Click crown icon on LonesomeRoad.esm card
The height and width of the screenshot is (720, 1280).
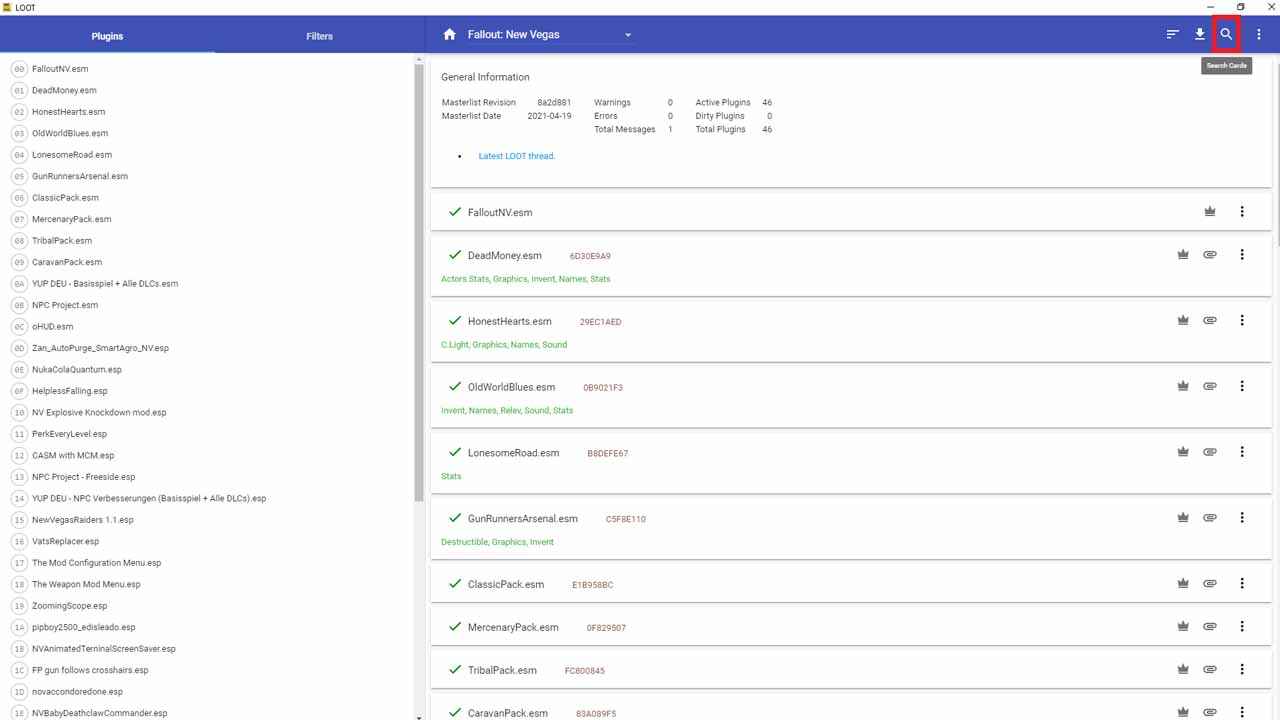1183,452
